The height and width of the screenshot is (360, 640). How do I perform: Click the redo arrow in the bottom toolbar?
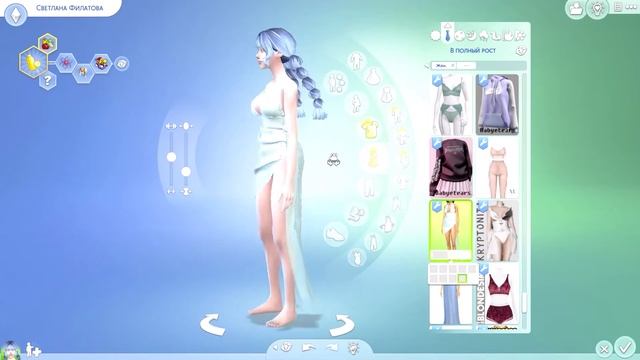pyautogui.click(x=331, y=348)
